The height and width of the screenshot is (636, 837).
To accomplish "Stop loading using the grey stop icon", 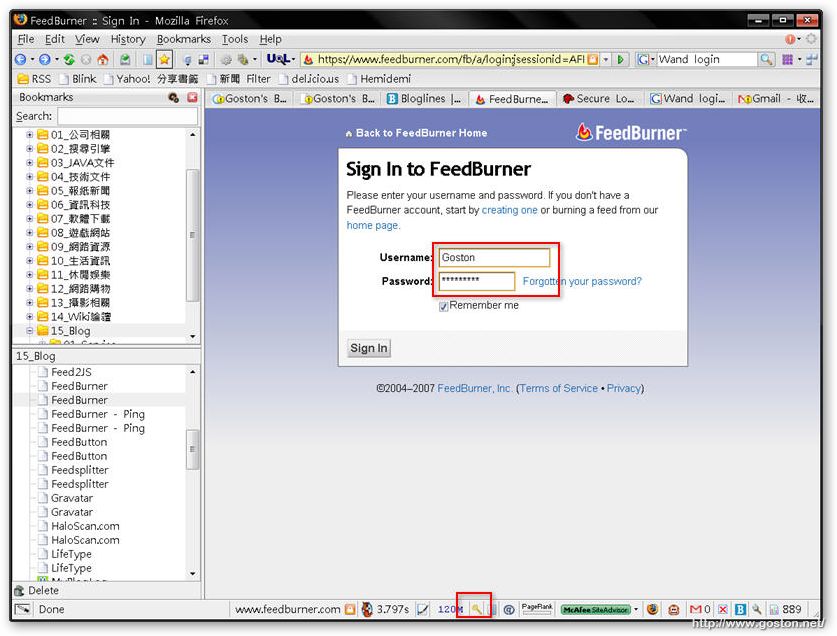I will coord(85,59).
